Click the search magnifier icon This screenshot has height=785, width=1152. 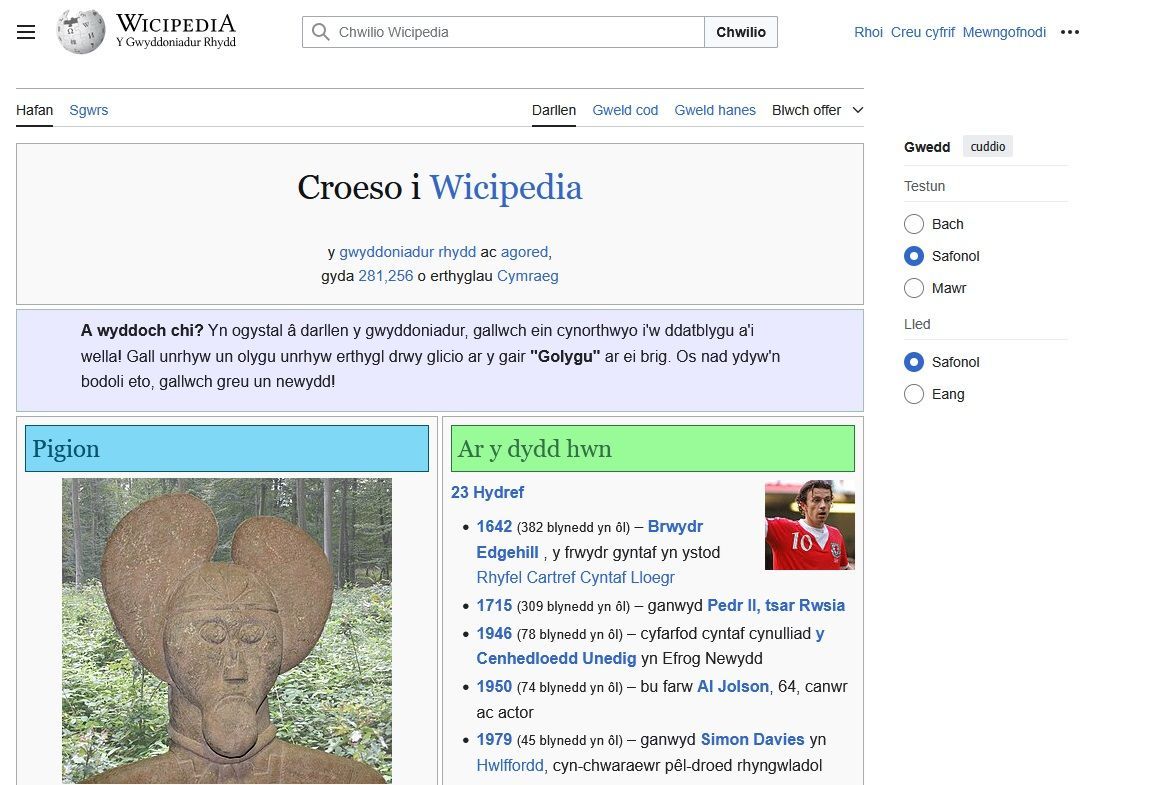tap(320, 32)
